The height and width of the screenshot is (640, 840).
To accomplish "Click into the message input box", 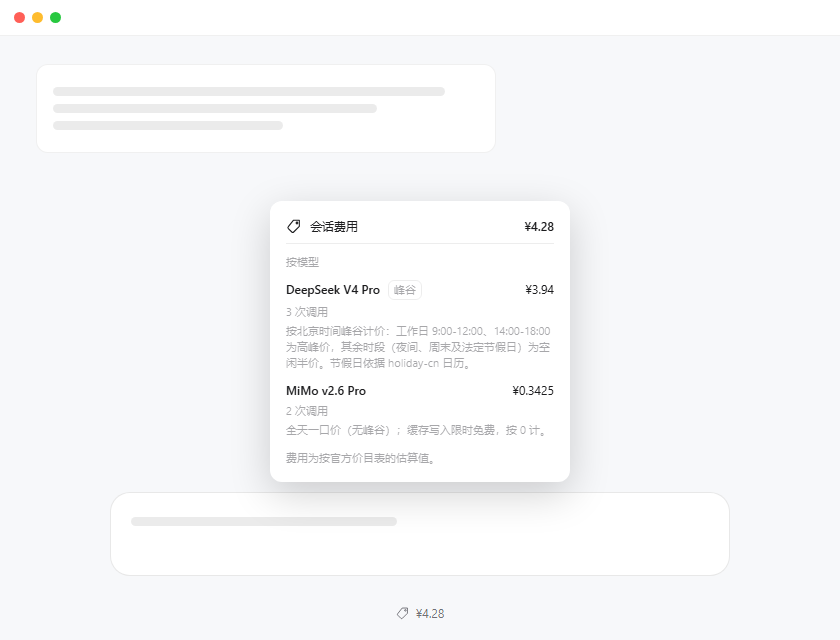I will (420, 534).
